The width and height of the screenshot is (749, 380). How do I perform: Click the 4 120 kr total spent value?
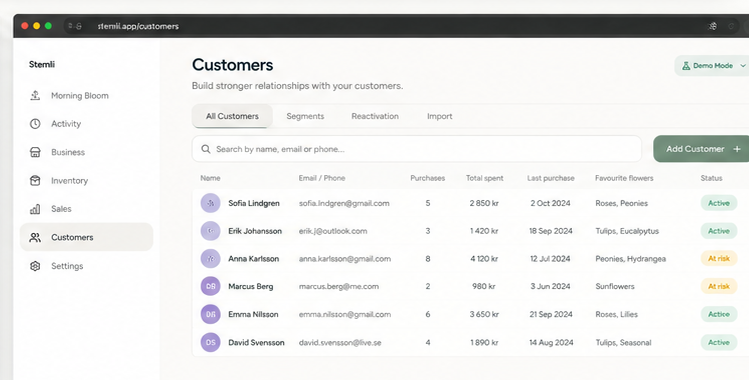click(484, 259)
